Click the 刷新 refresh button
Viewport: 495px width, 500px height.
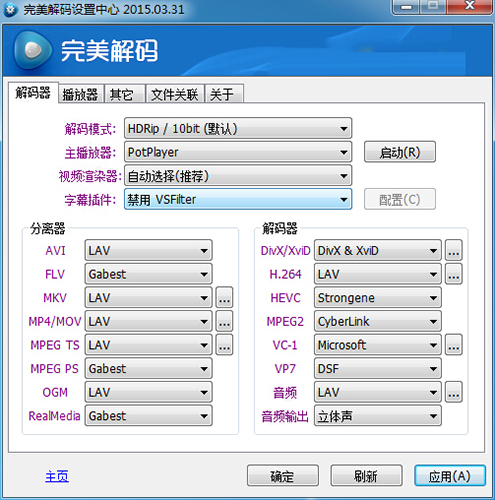(366, 476)
